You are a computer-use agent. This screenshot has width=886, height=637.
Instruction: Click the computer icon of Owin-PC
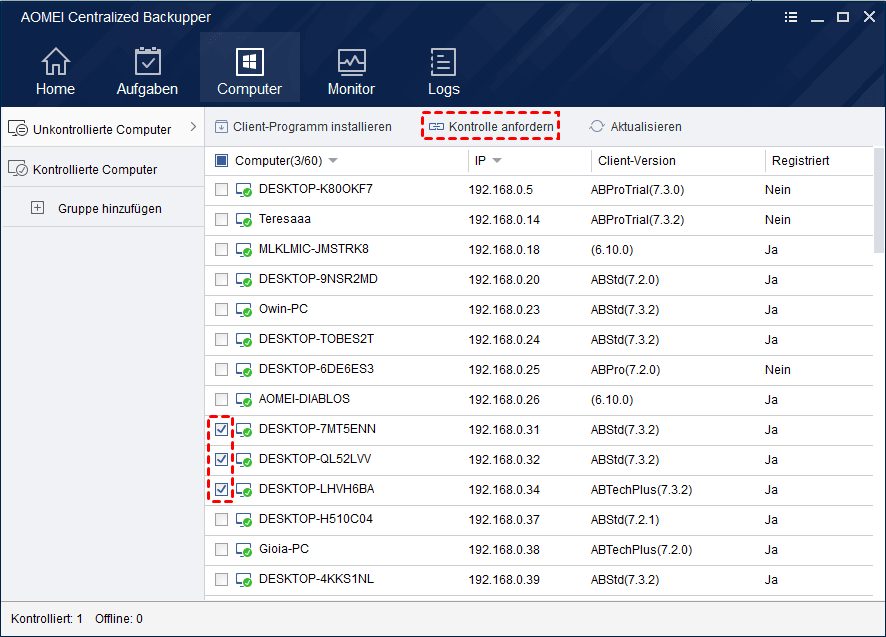244,310
